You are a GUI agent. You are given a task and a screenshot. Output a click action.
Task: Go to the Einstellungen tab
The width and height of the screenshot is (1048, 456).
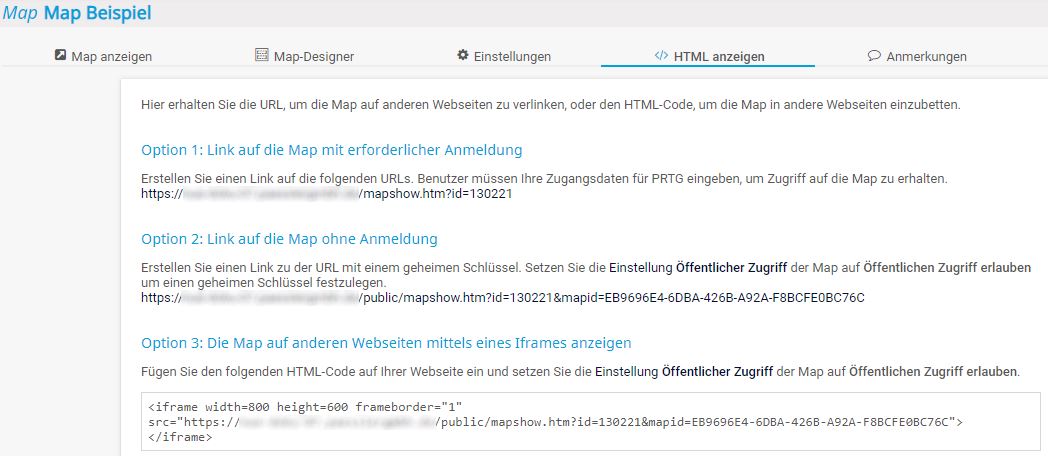(x=513, y=57)
